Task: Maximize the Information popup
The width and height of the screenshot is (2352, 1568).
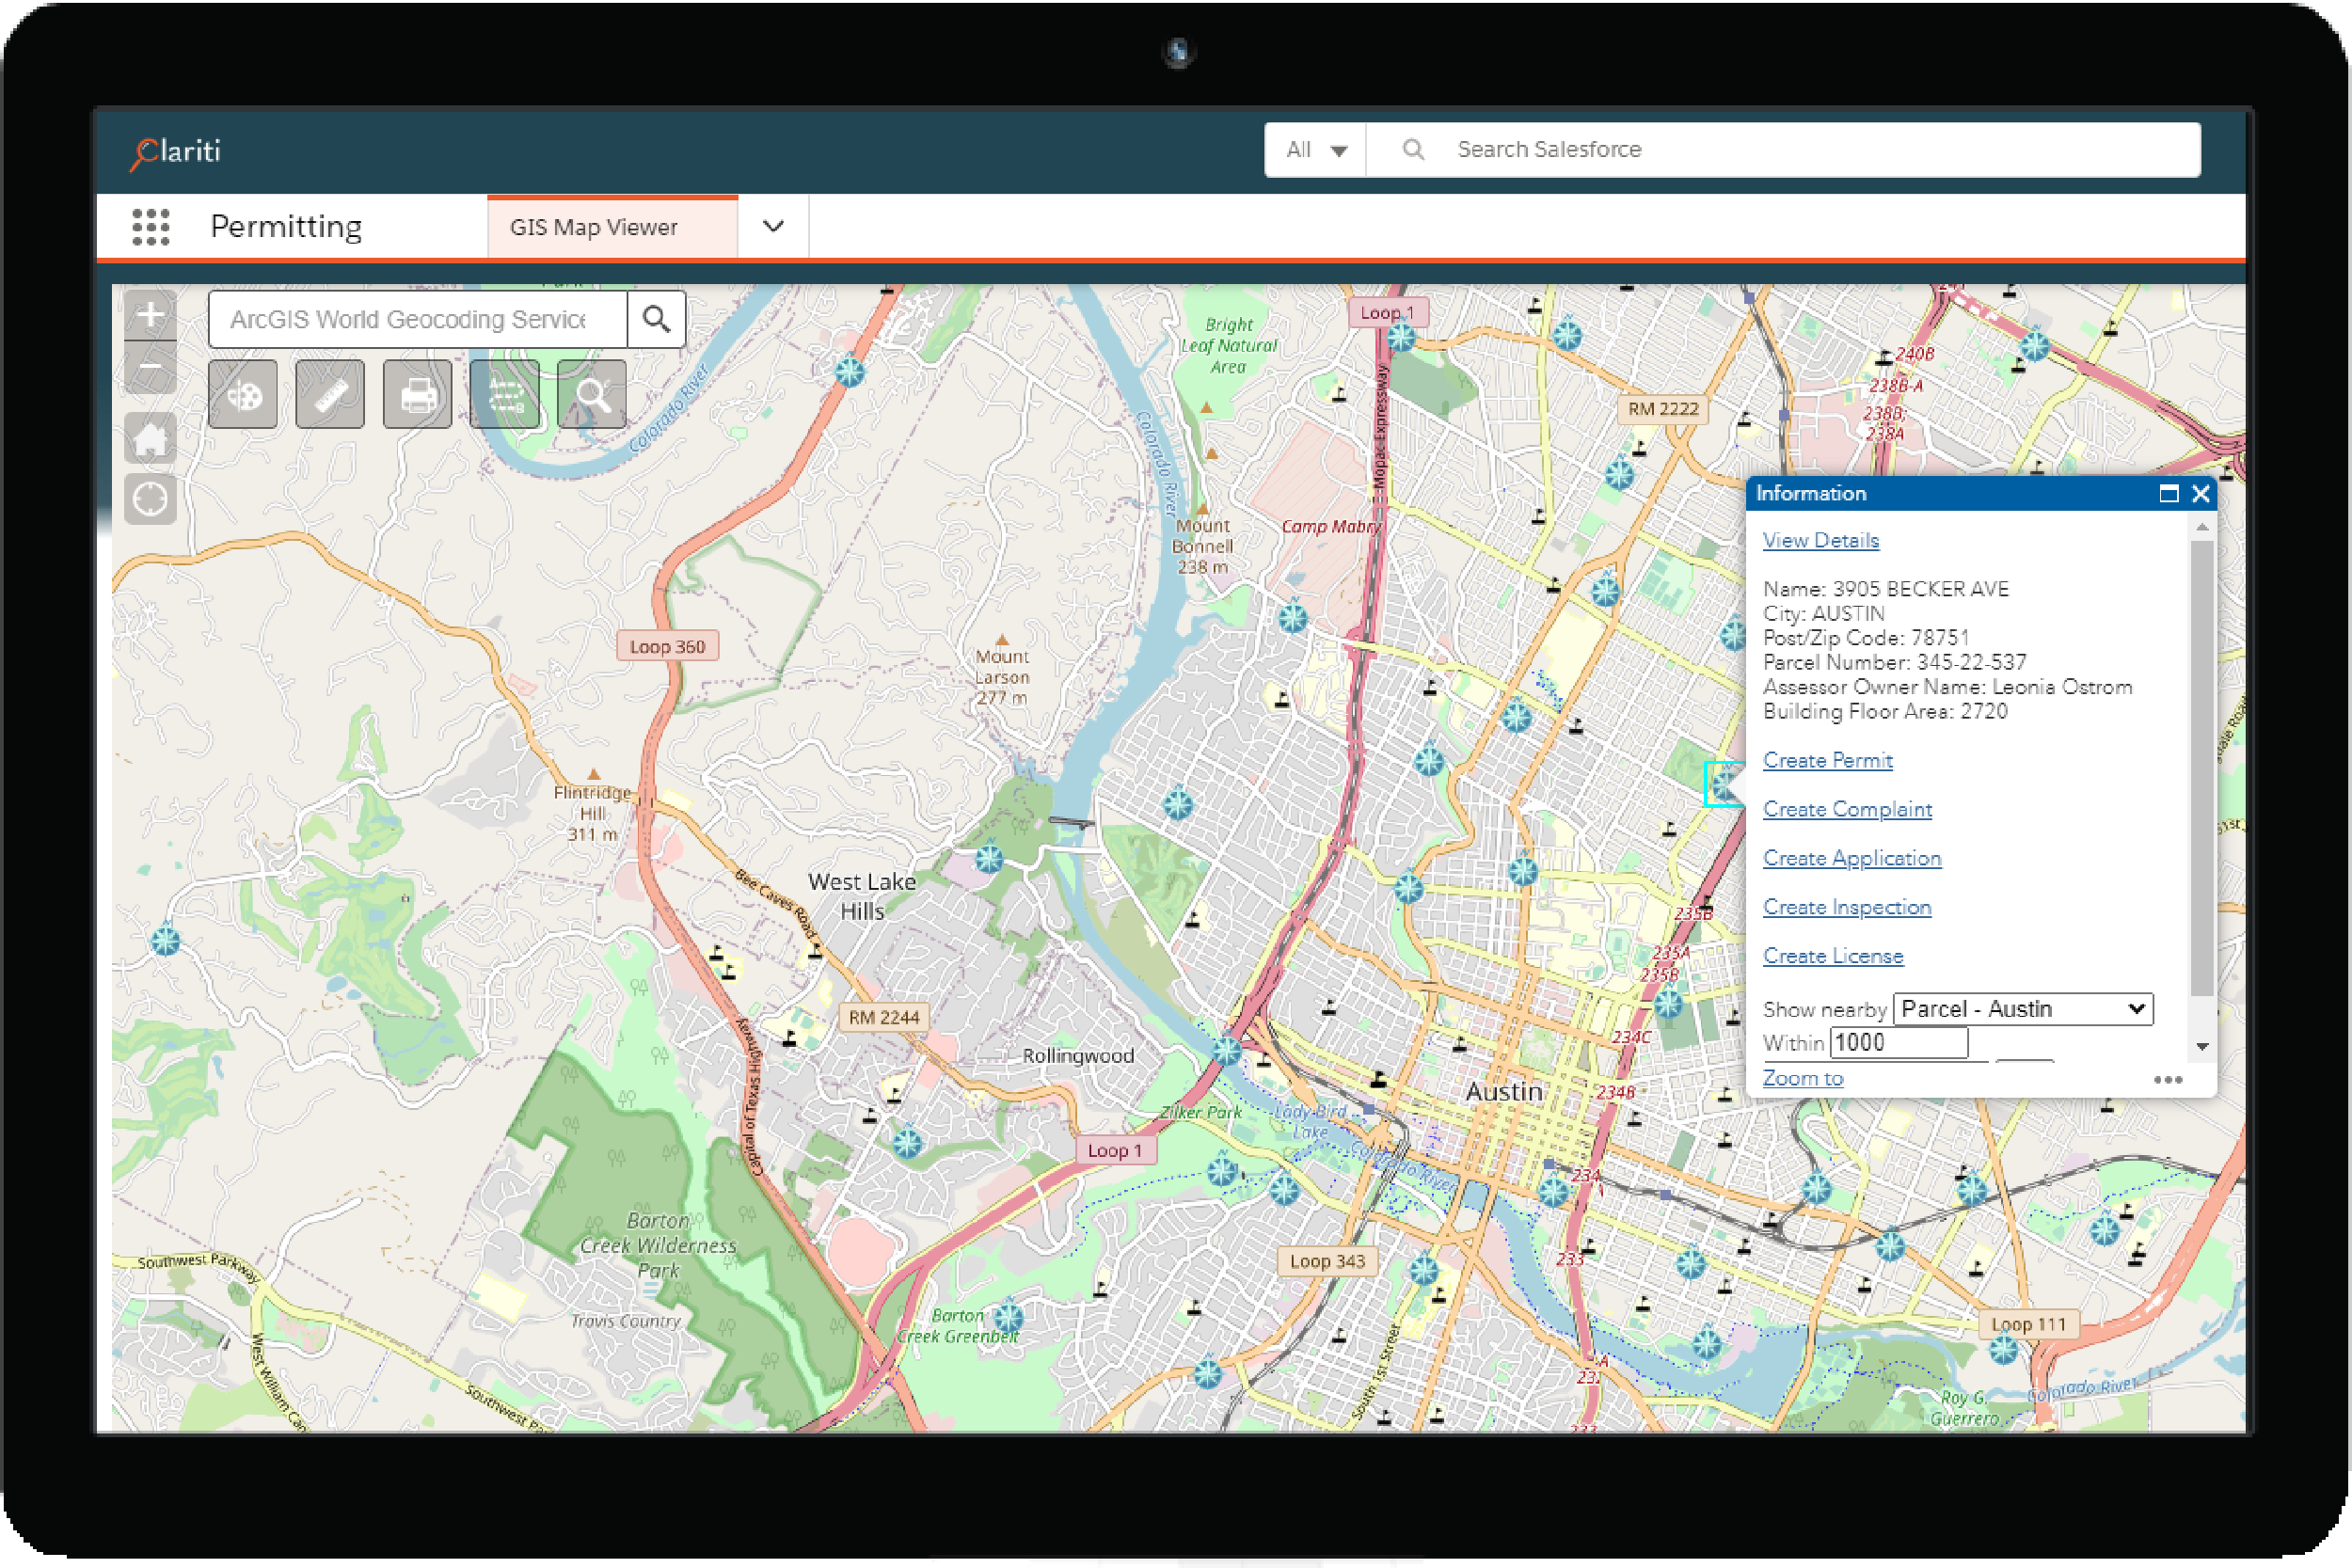Action: (2168, 493)
